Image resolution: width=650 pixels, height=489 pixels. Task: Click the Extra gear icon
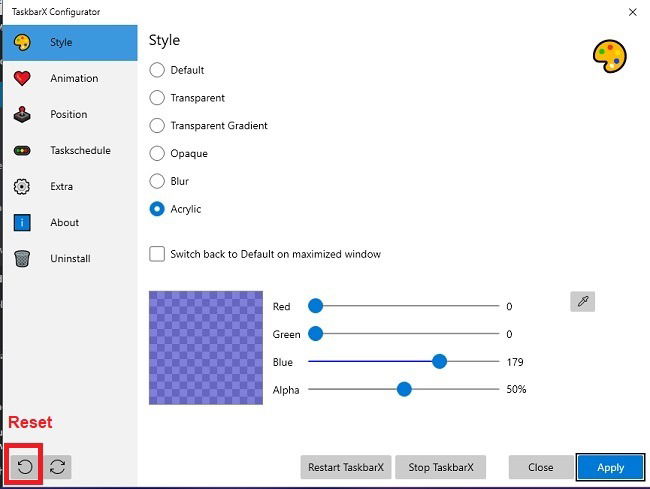pyautogui.click(x=22, y=186)
